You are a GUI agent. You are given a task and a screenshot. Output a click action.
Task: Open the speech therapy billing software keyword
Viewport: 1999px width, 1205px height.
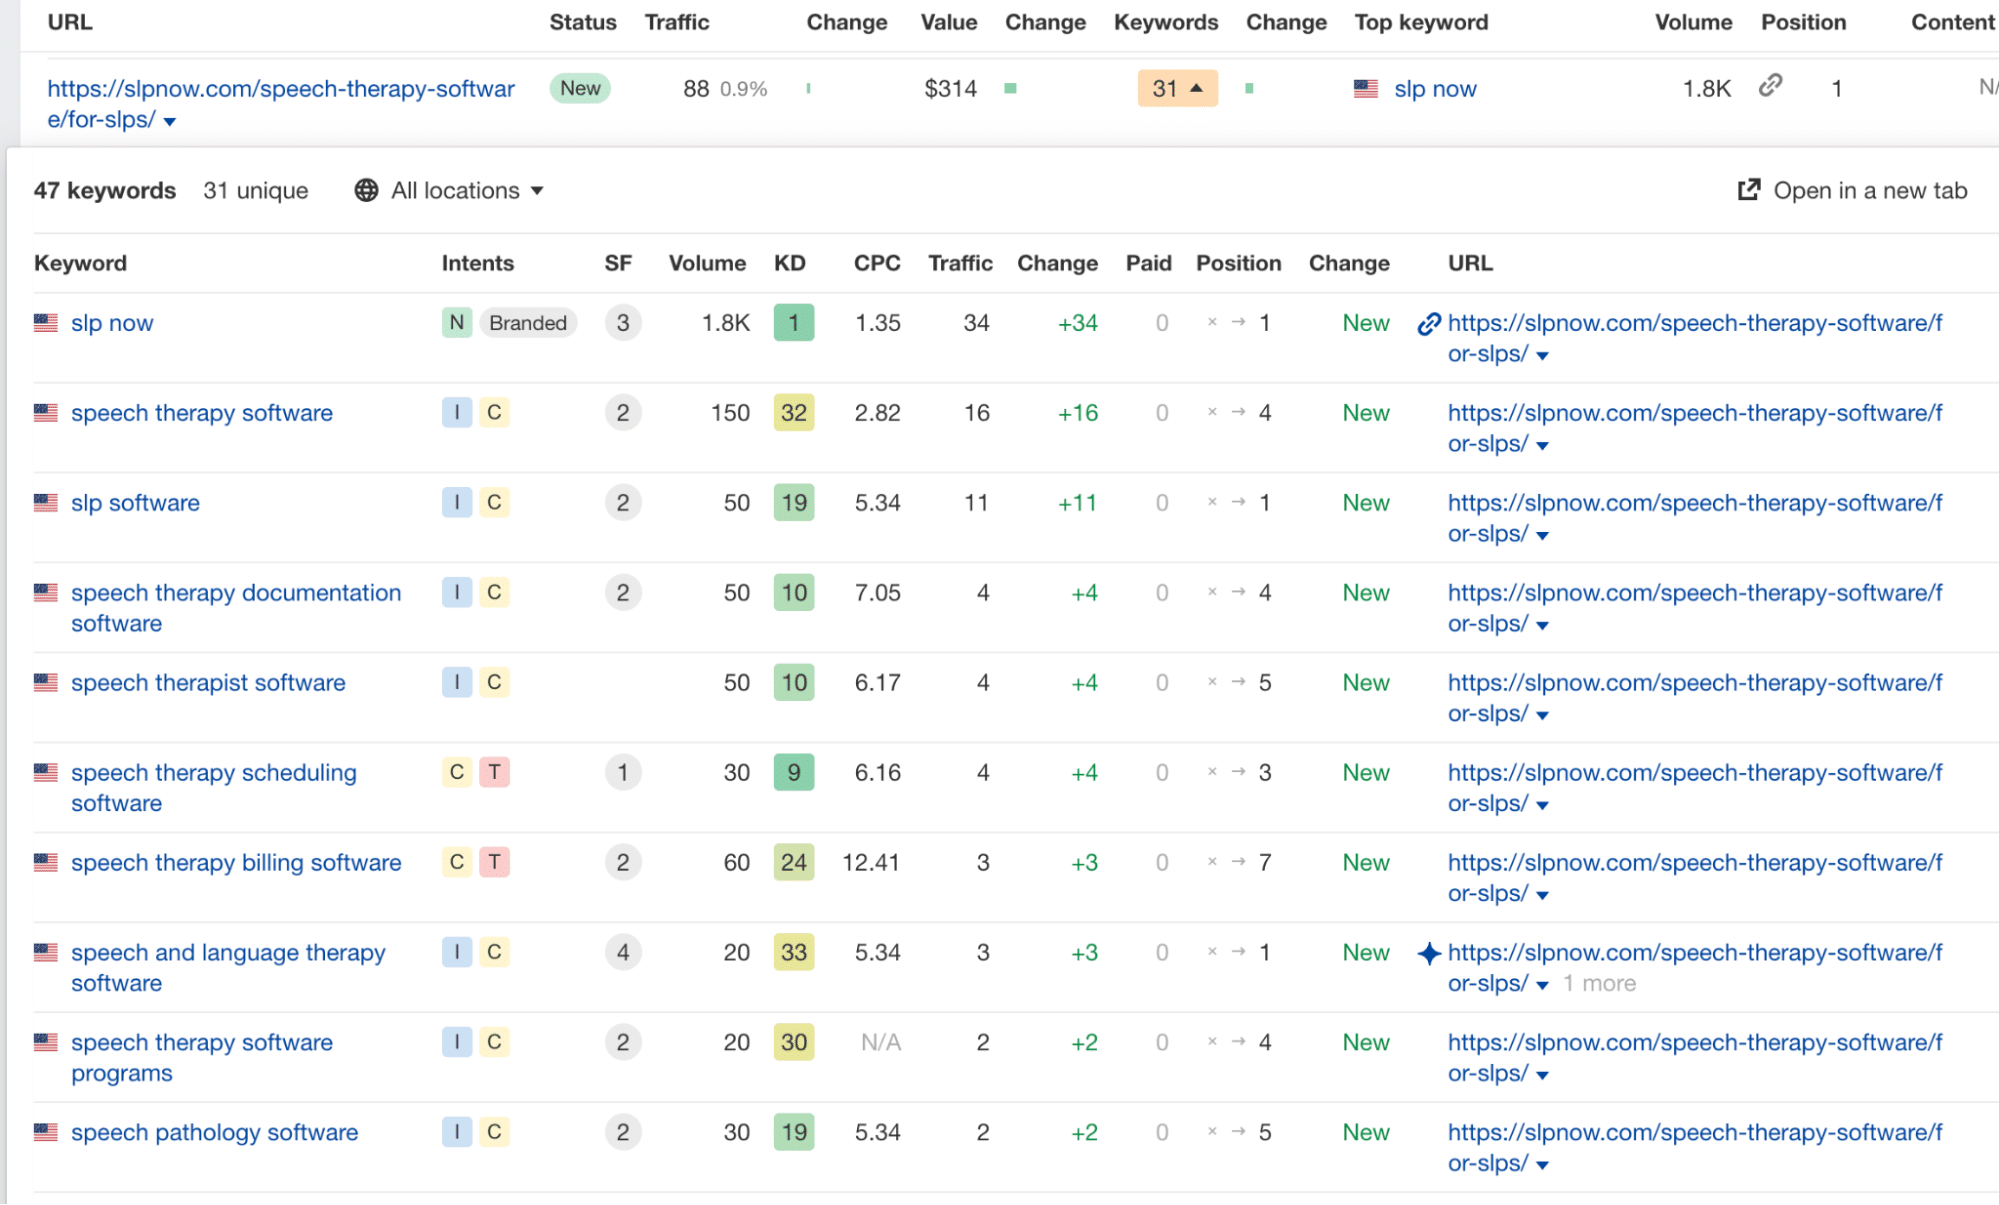236,863
